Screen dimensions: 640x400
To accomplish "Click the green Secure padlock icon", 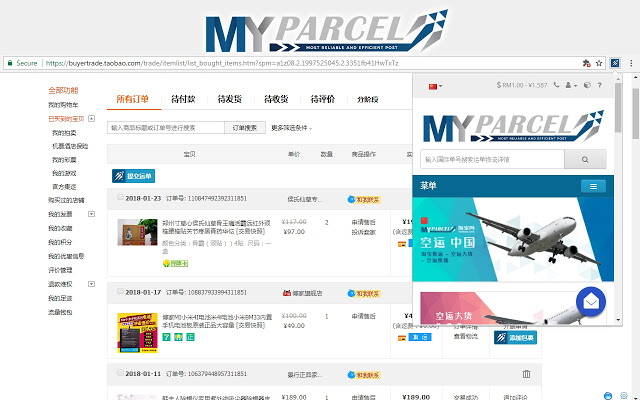I will [x=10, y=63].
